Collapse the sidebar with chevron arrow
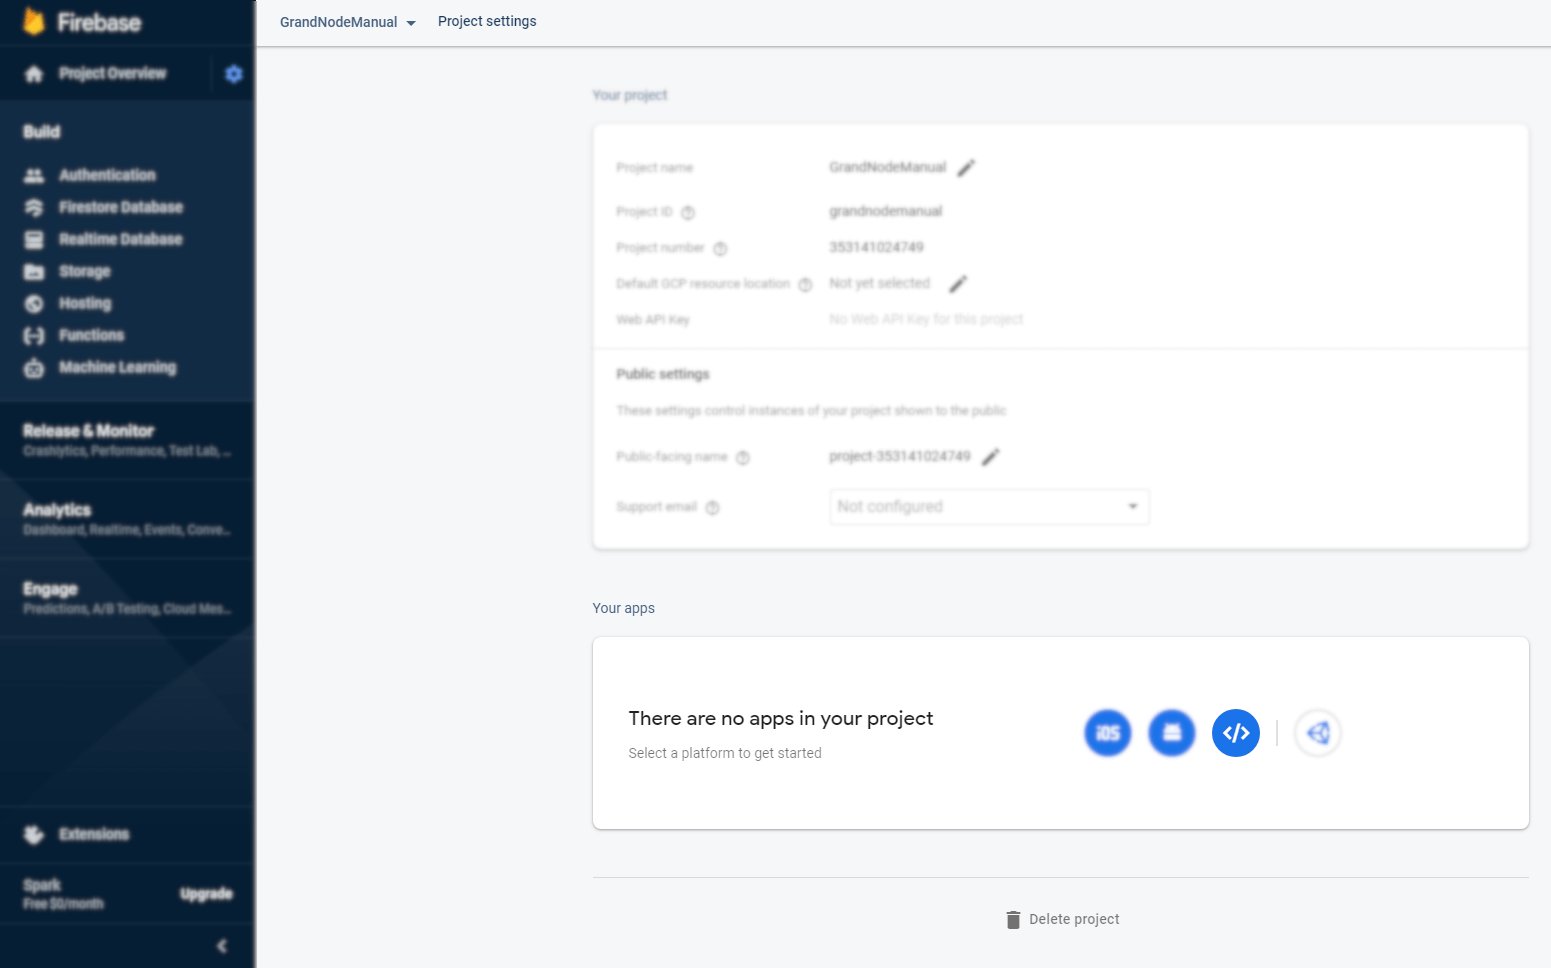 (222, 946)
